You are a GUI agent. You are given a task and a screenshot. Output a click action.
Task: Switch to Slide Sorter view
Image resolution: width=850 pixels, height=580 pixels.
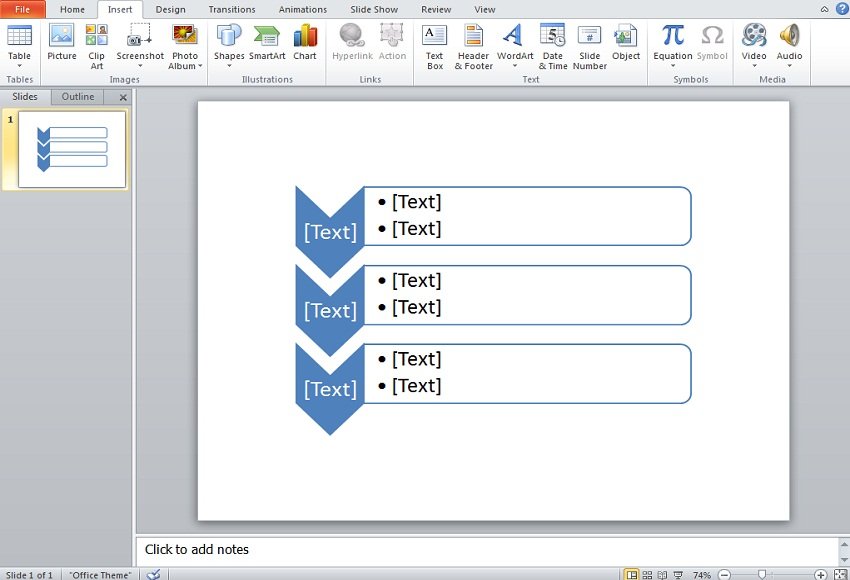[647, 575]
